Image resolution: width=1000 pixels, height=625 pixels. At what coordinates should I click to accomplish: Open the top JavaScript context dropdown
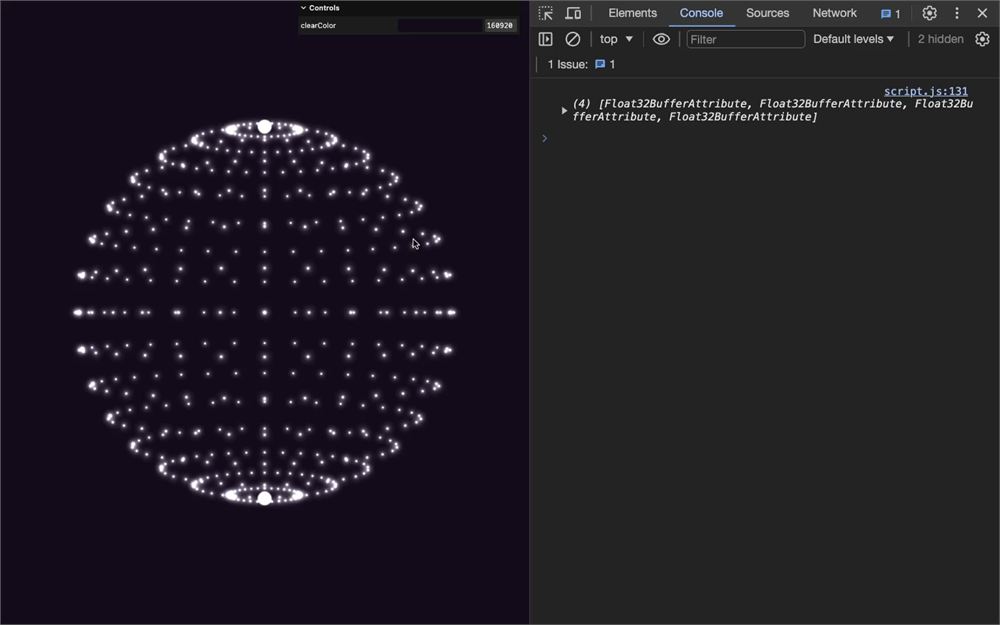point(616,40)
